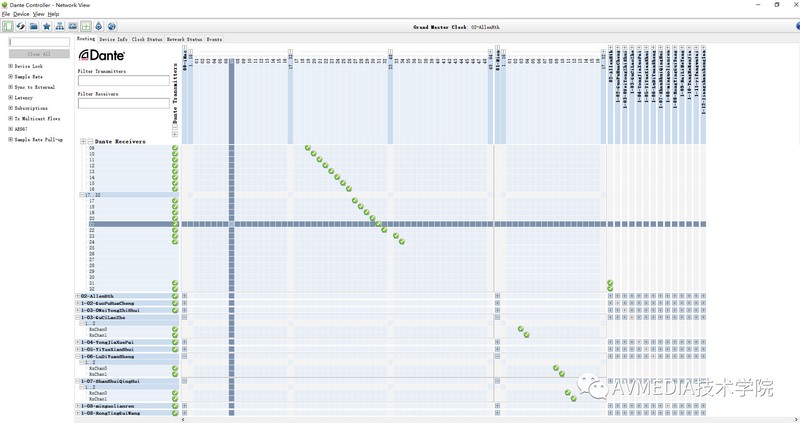This screenshot has width=800, height=423.
Task: Toggle the subscription checkmark in receiver row 09
Action: coord(308,148)
